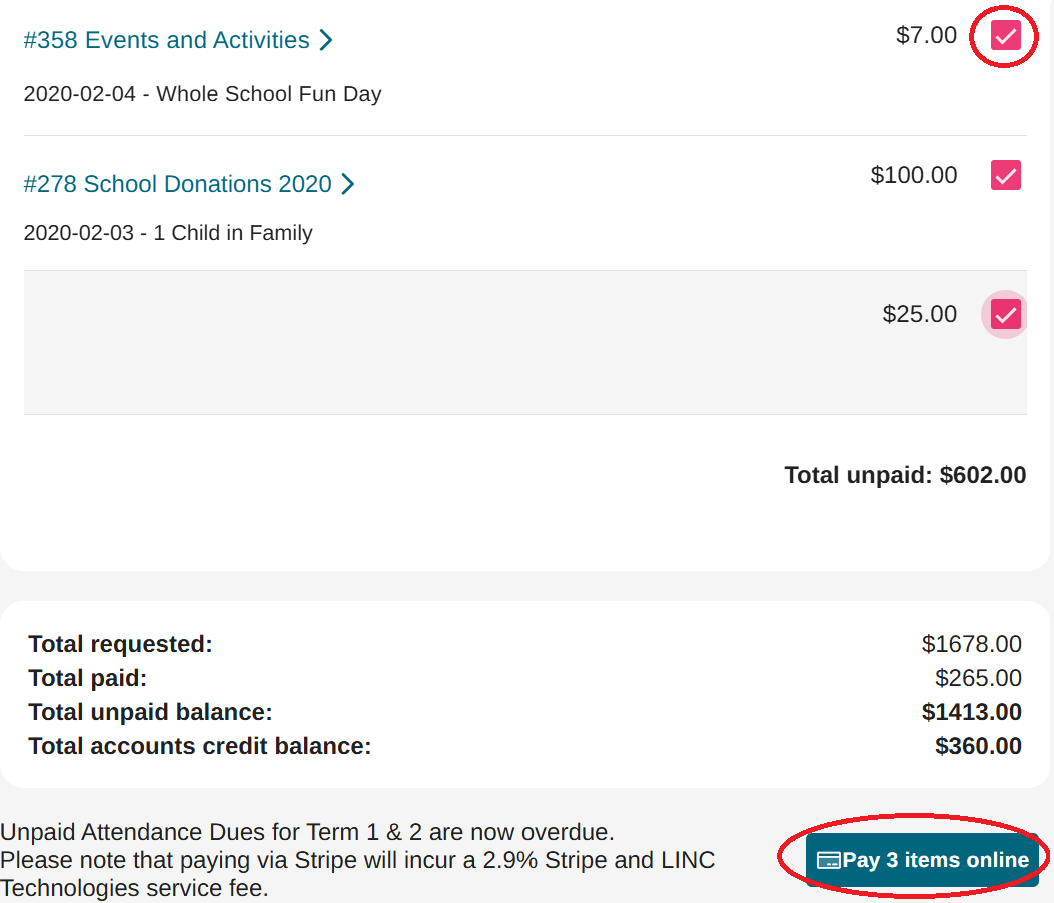Viewport: 1054px width, 903px height.
Task: Expand chevron beside Events and Activities
Action: pos(326,41)
